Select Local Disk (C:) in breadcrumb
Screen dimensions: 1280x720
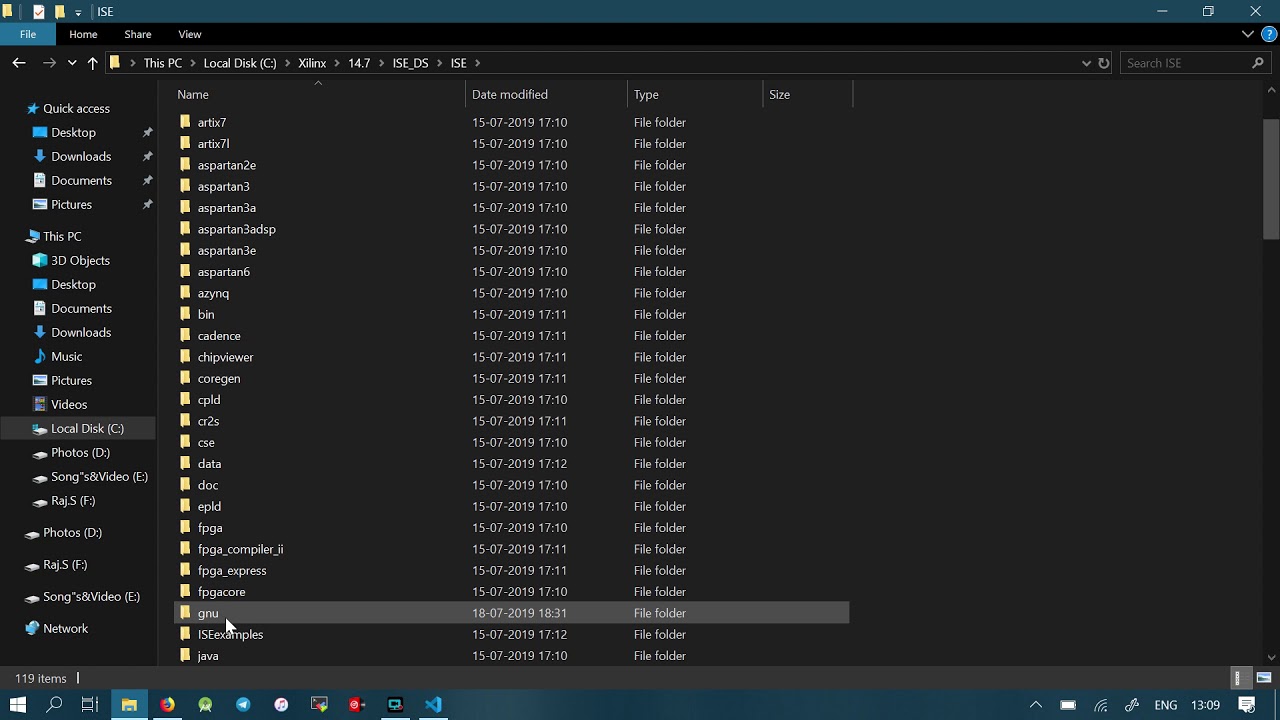coord(240,63)
